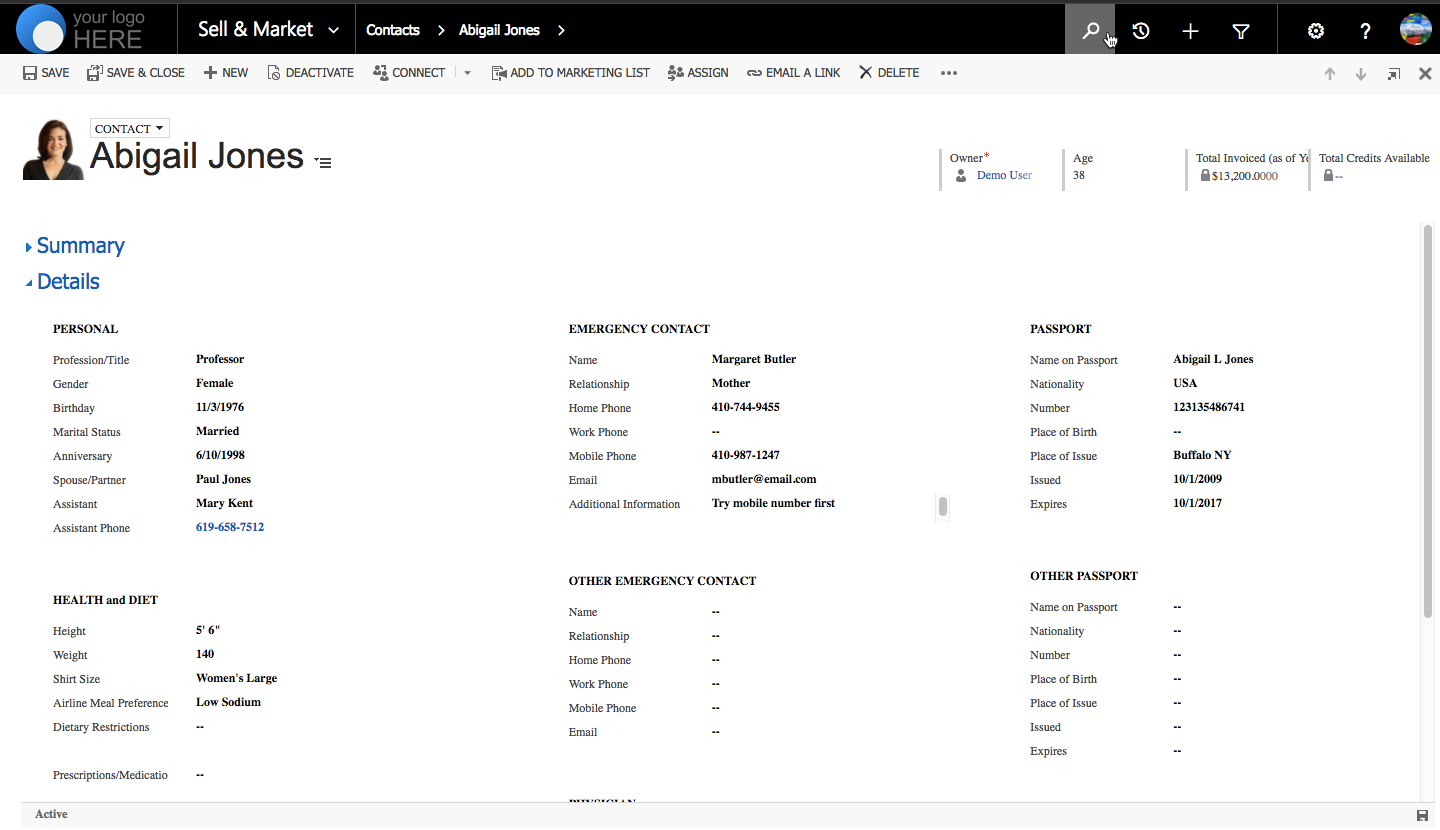Click Save in command bar

[46, 73]
